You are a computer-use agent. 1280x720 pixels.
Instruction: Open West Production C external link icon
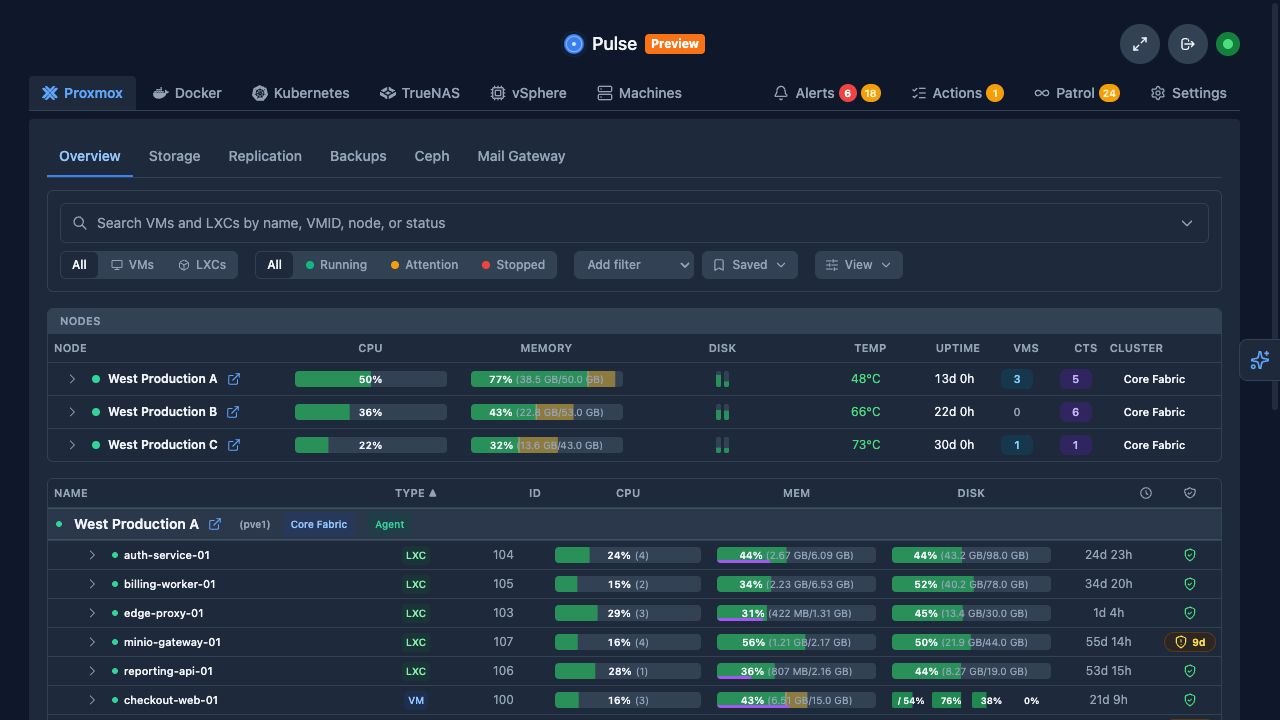[x=234, y=445]
